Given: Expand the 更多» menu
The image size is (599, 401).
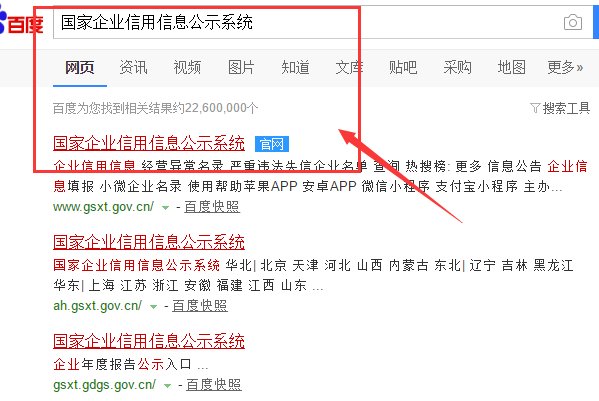Looking at the screenshot, I should click(565, 68).
